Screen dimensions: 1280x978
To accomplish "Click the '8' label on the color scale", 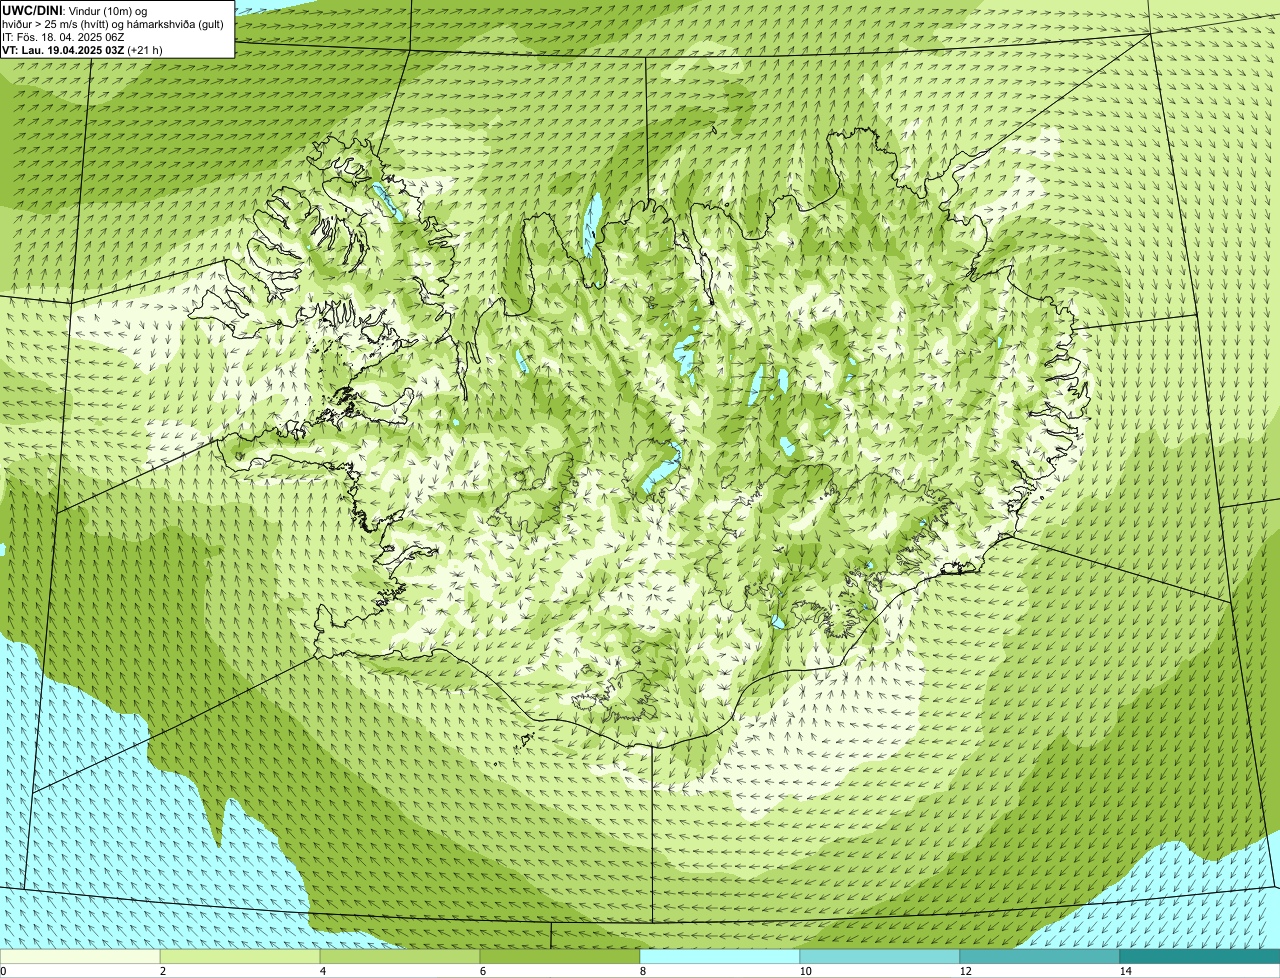I will (642, 971).
